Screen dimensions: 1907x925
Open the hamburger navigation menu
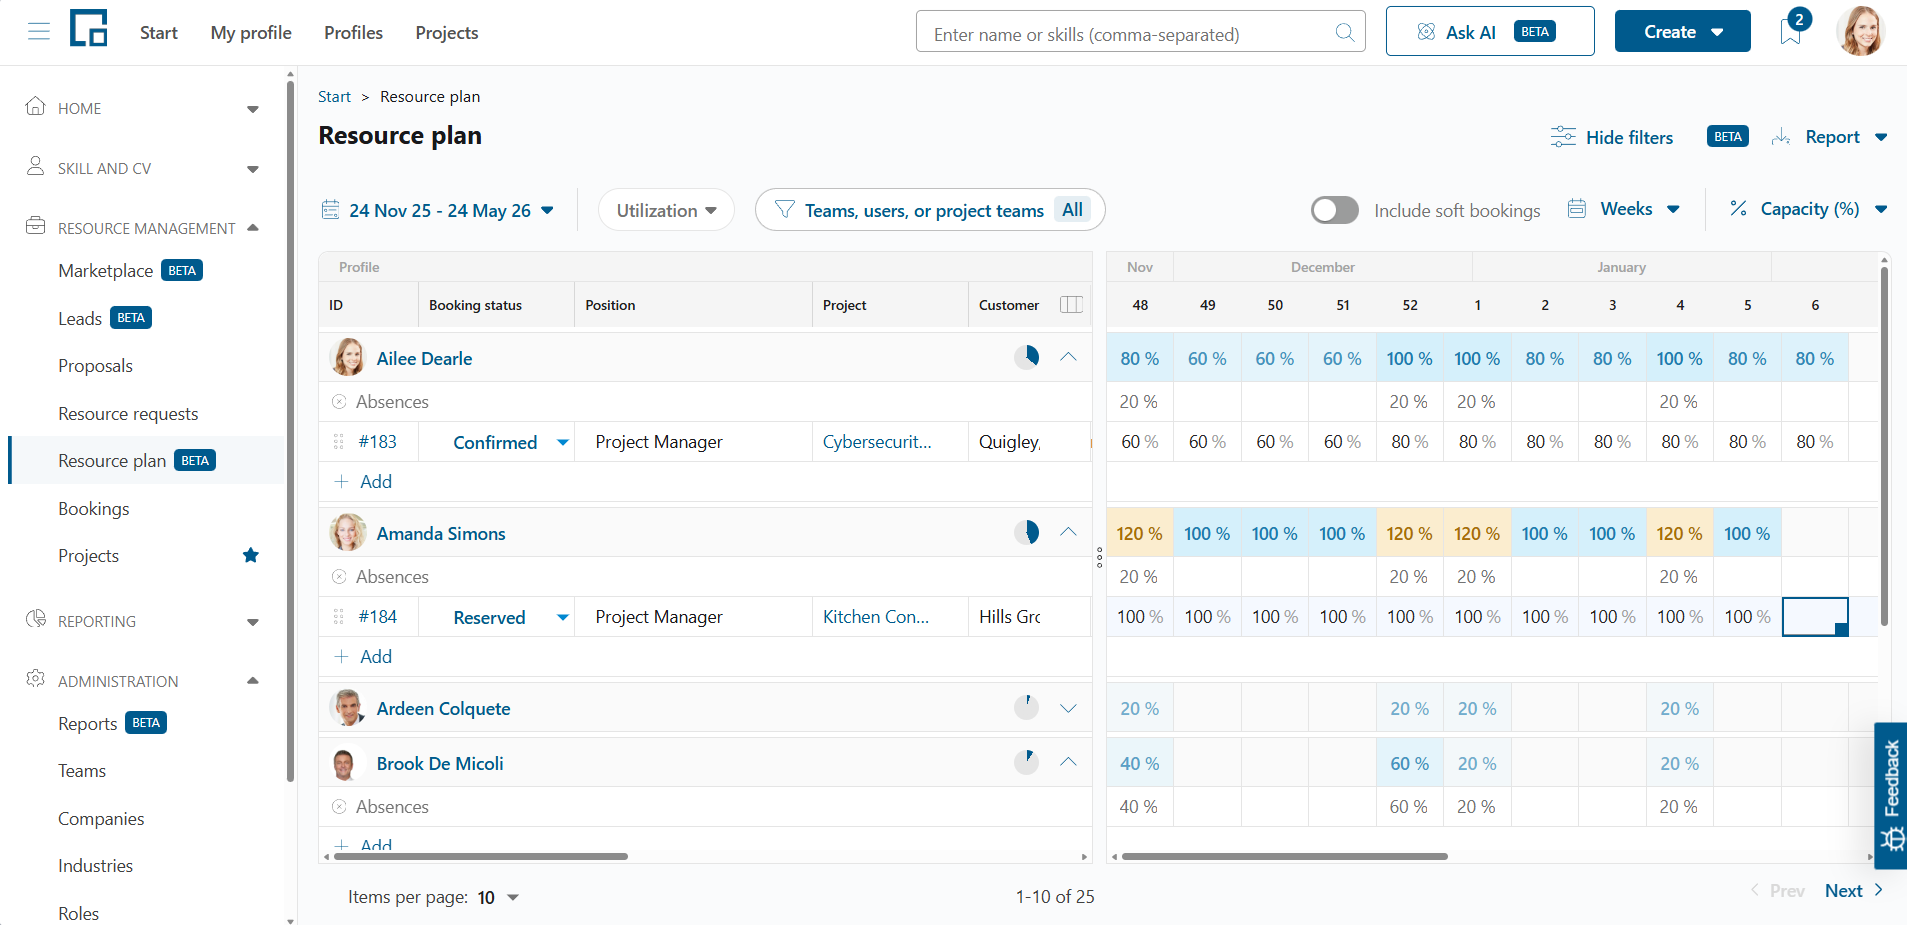tap(39, 32)
